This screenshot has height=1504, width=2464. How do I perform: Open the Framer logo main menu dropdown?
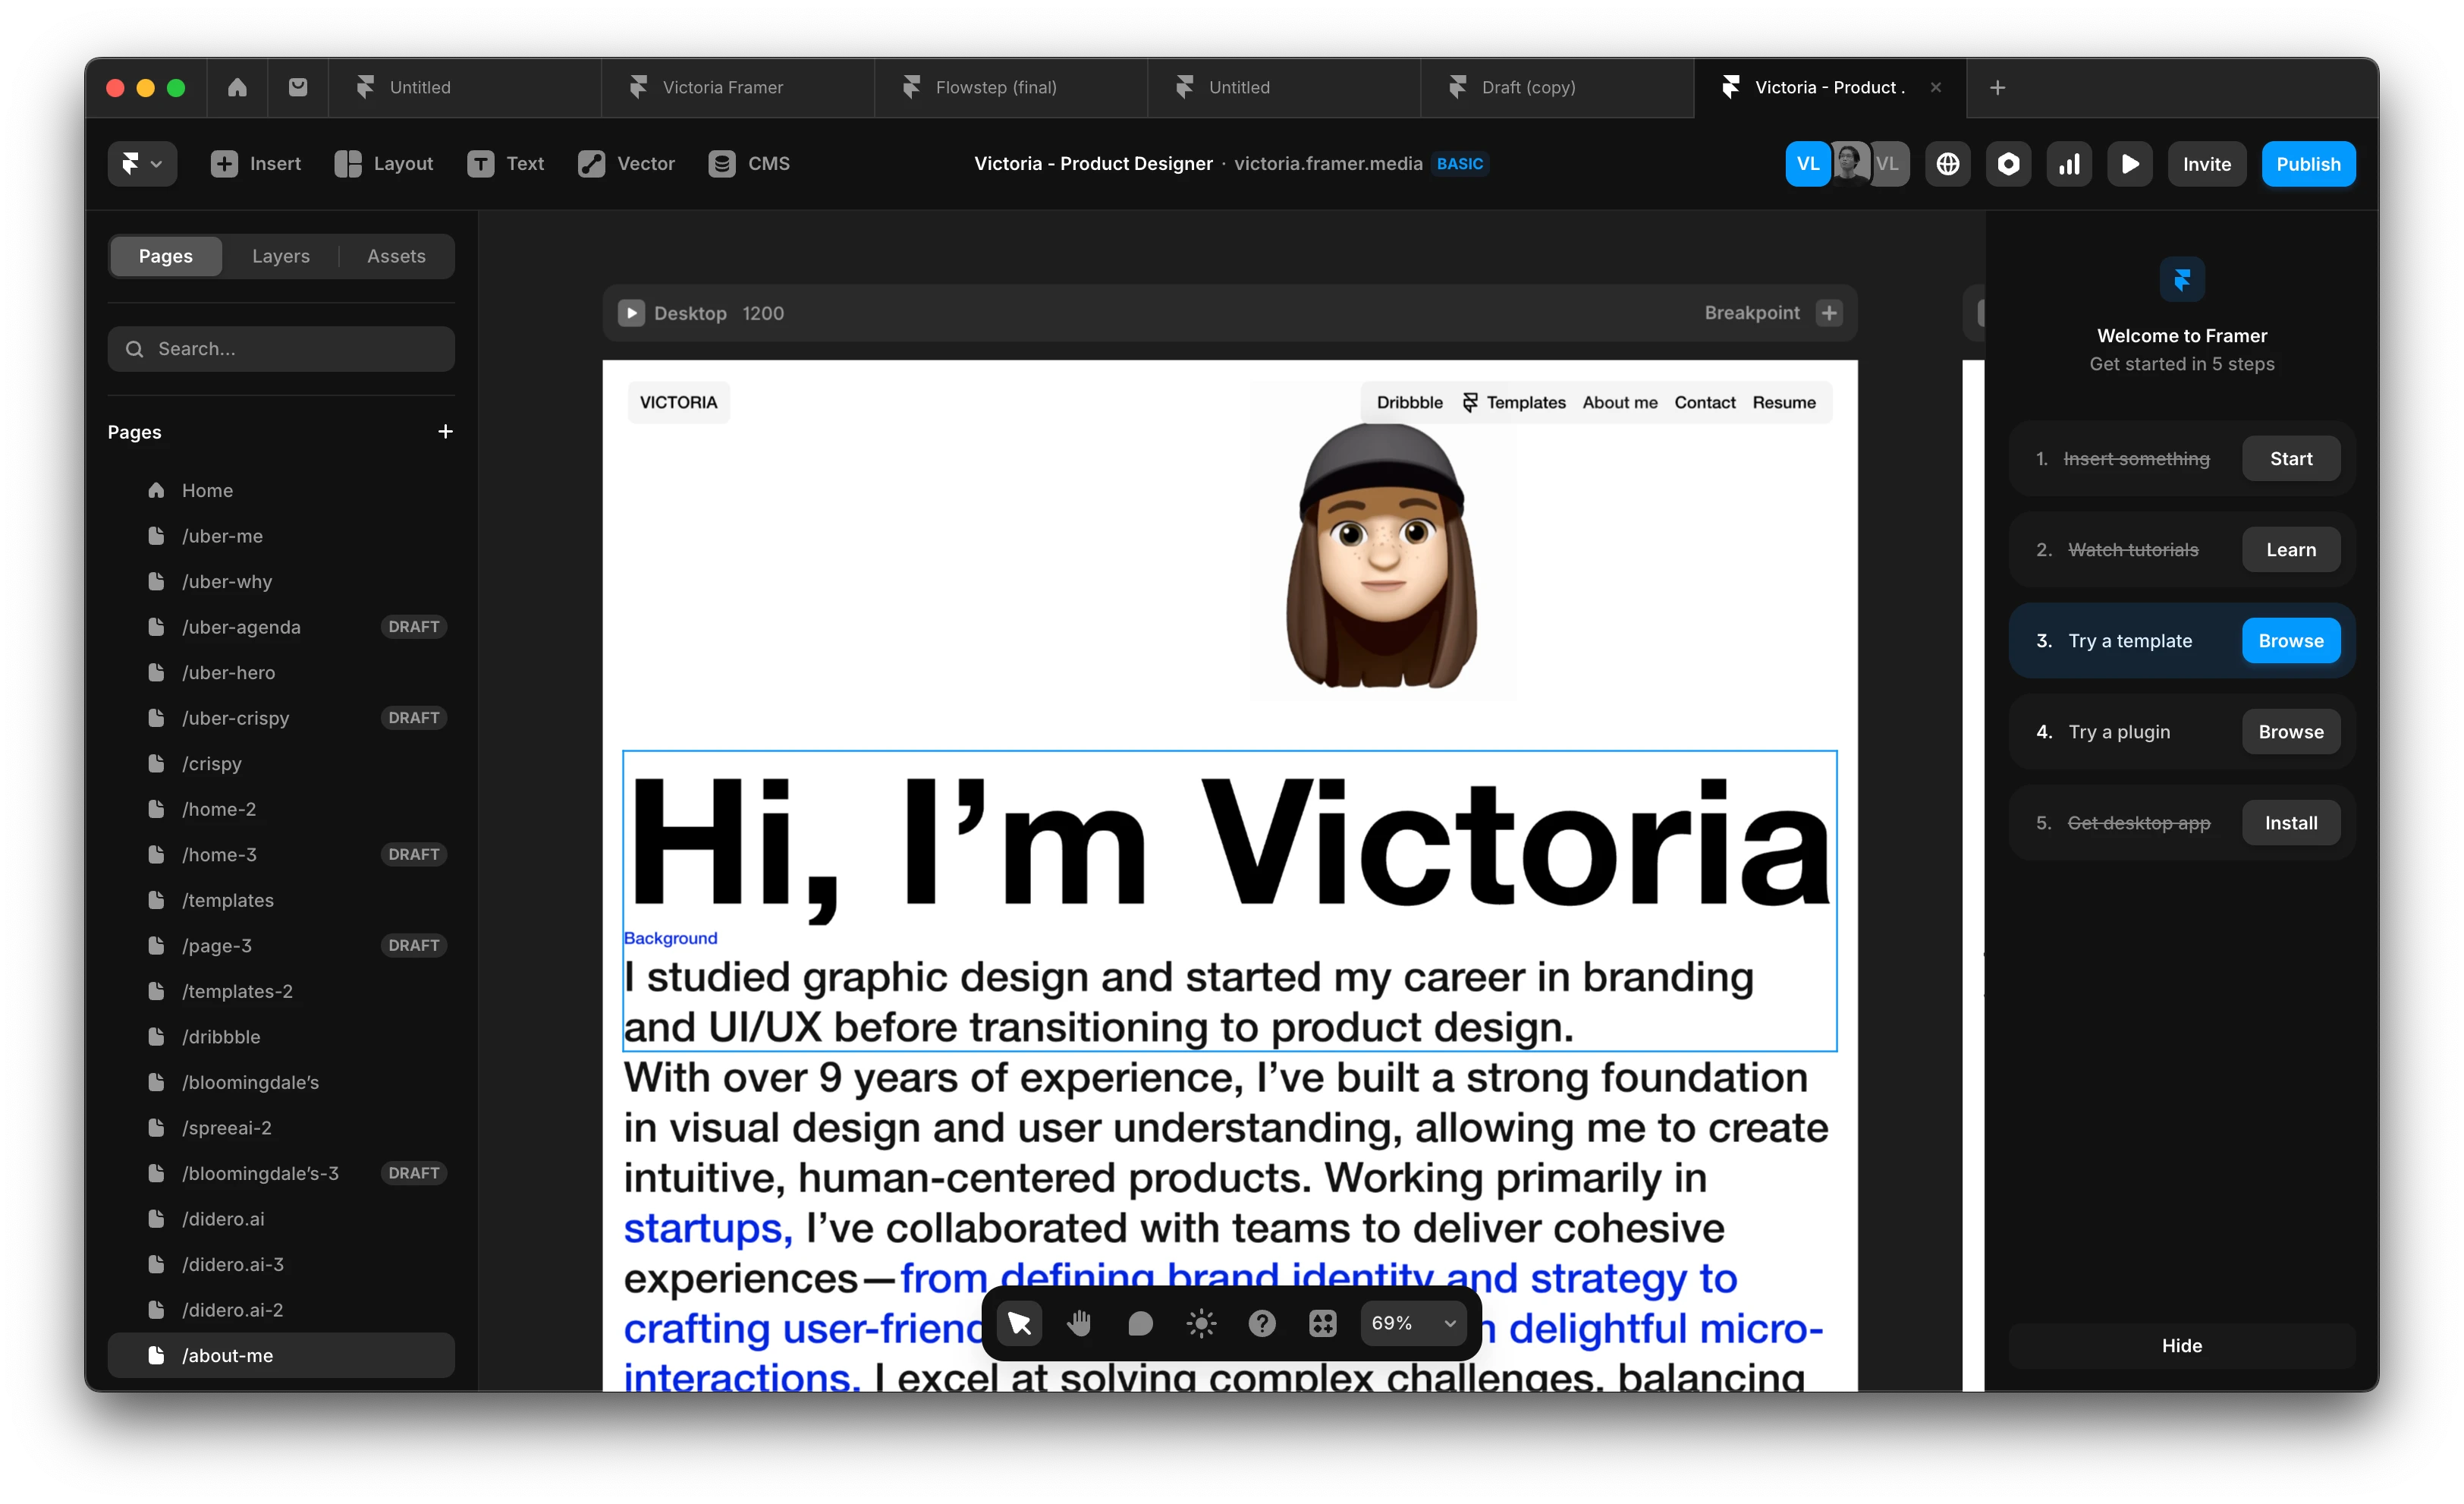[142, 164]
